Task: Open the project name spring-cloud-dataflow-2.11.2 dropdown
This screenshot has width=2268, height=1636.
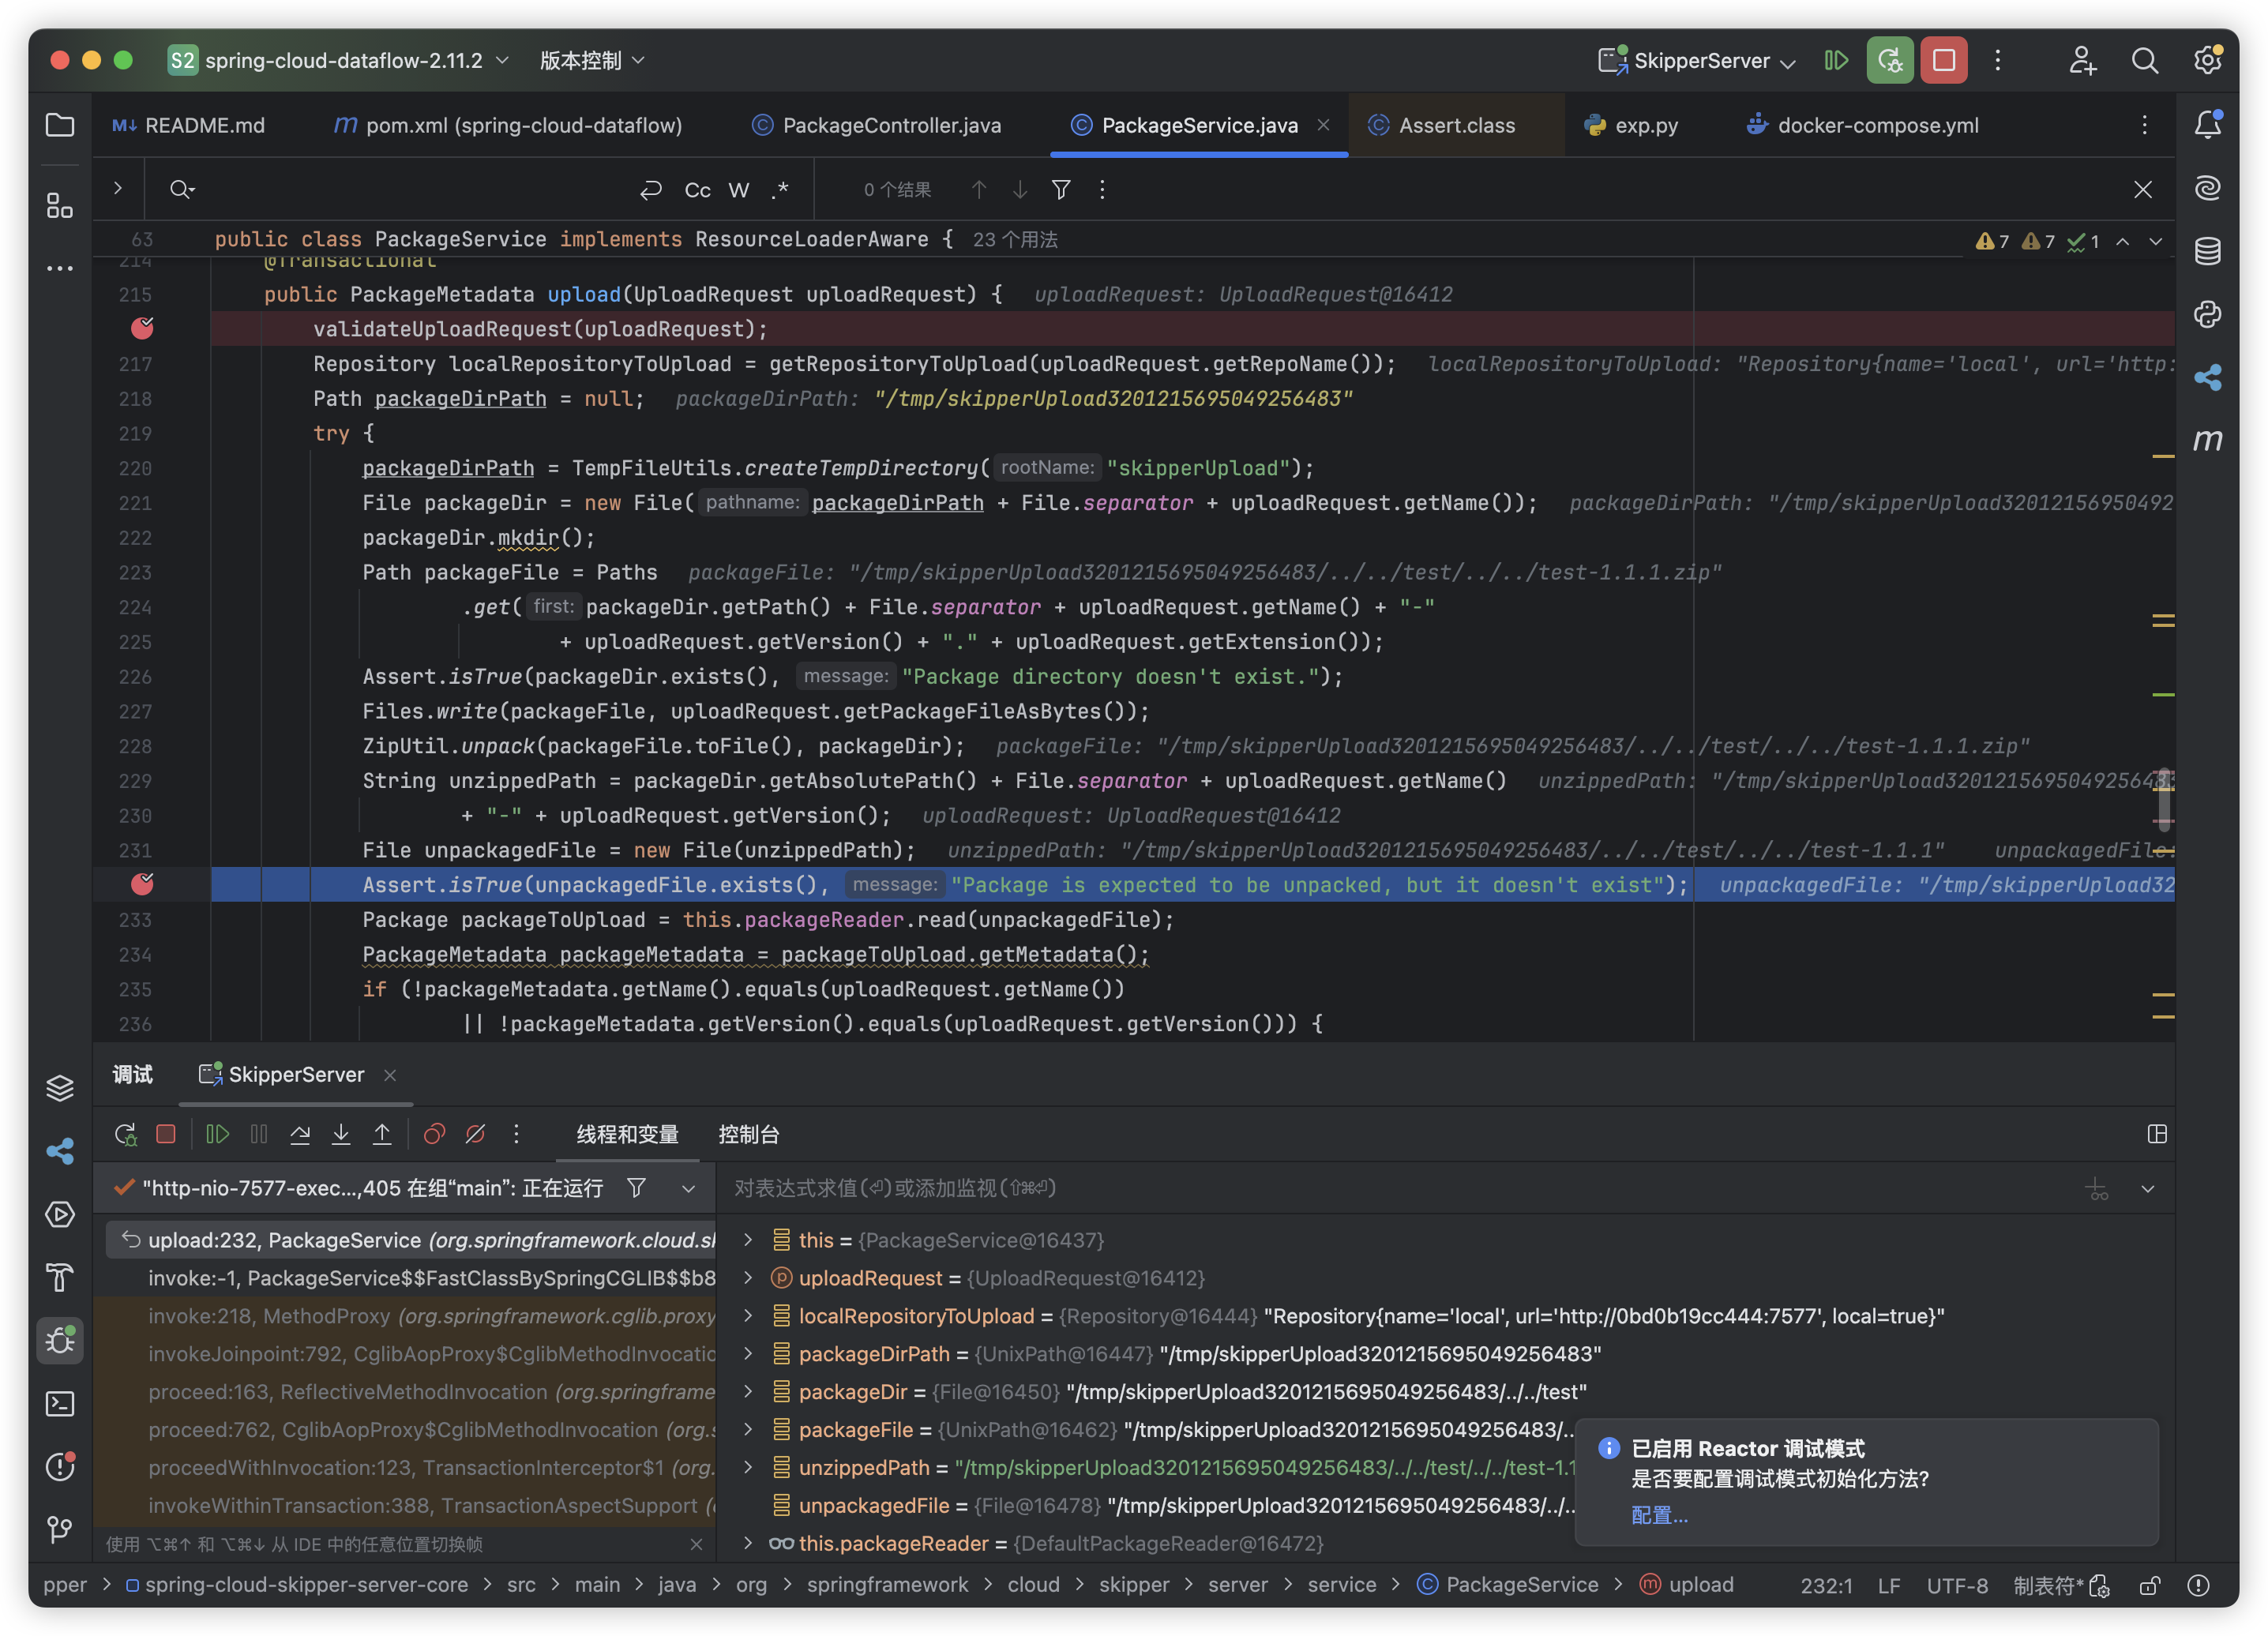Action: [339, 60]
